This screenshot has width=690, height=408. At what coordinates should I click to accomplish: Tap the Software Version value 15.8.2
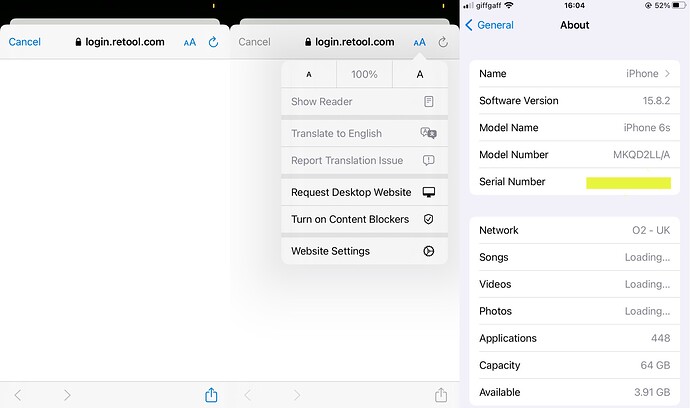coord(656,100)
